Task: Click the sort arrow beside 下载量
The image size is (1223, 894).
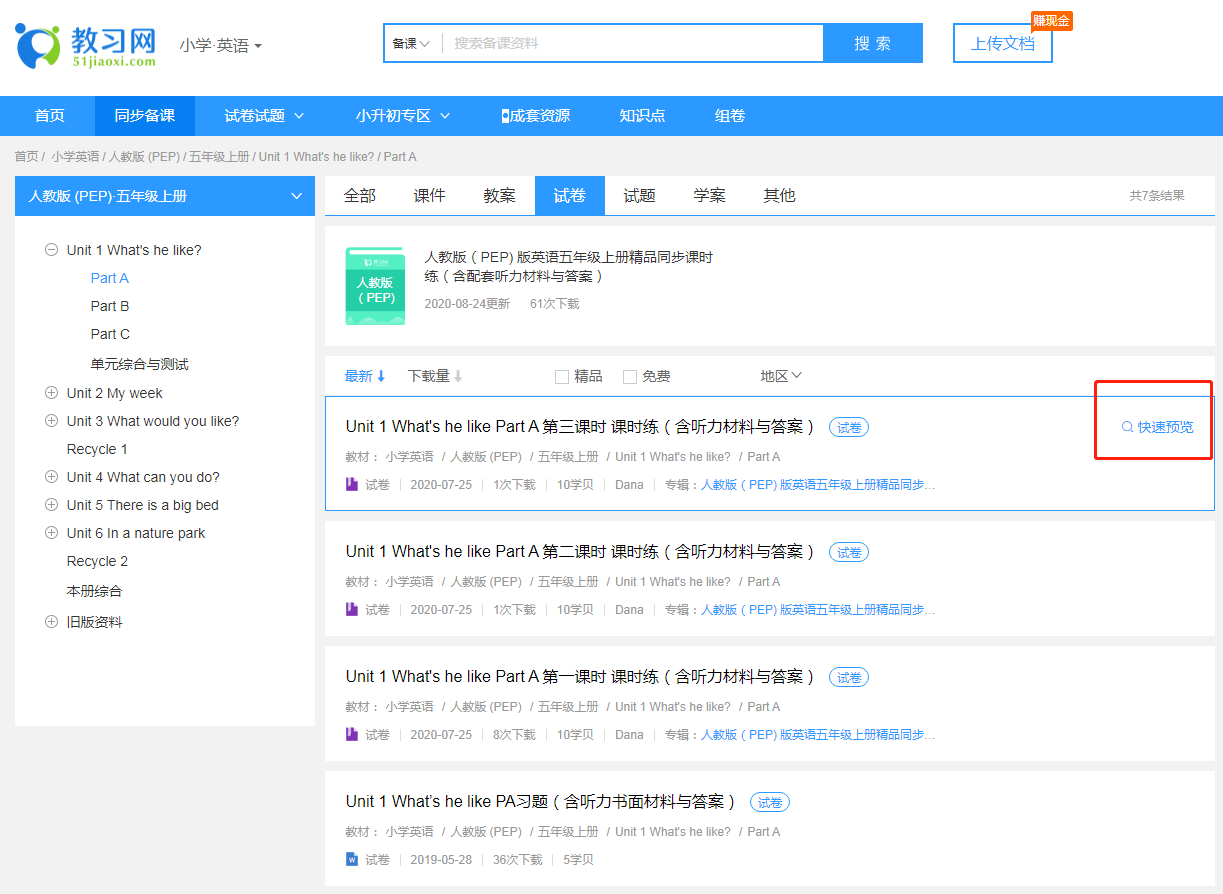Action: (458, 377)
